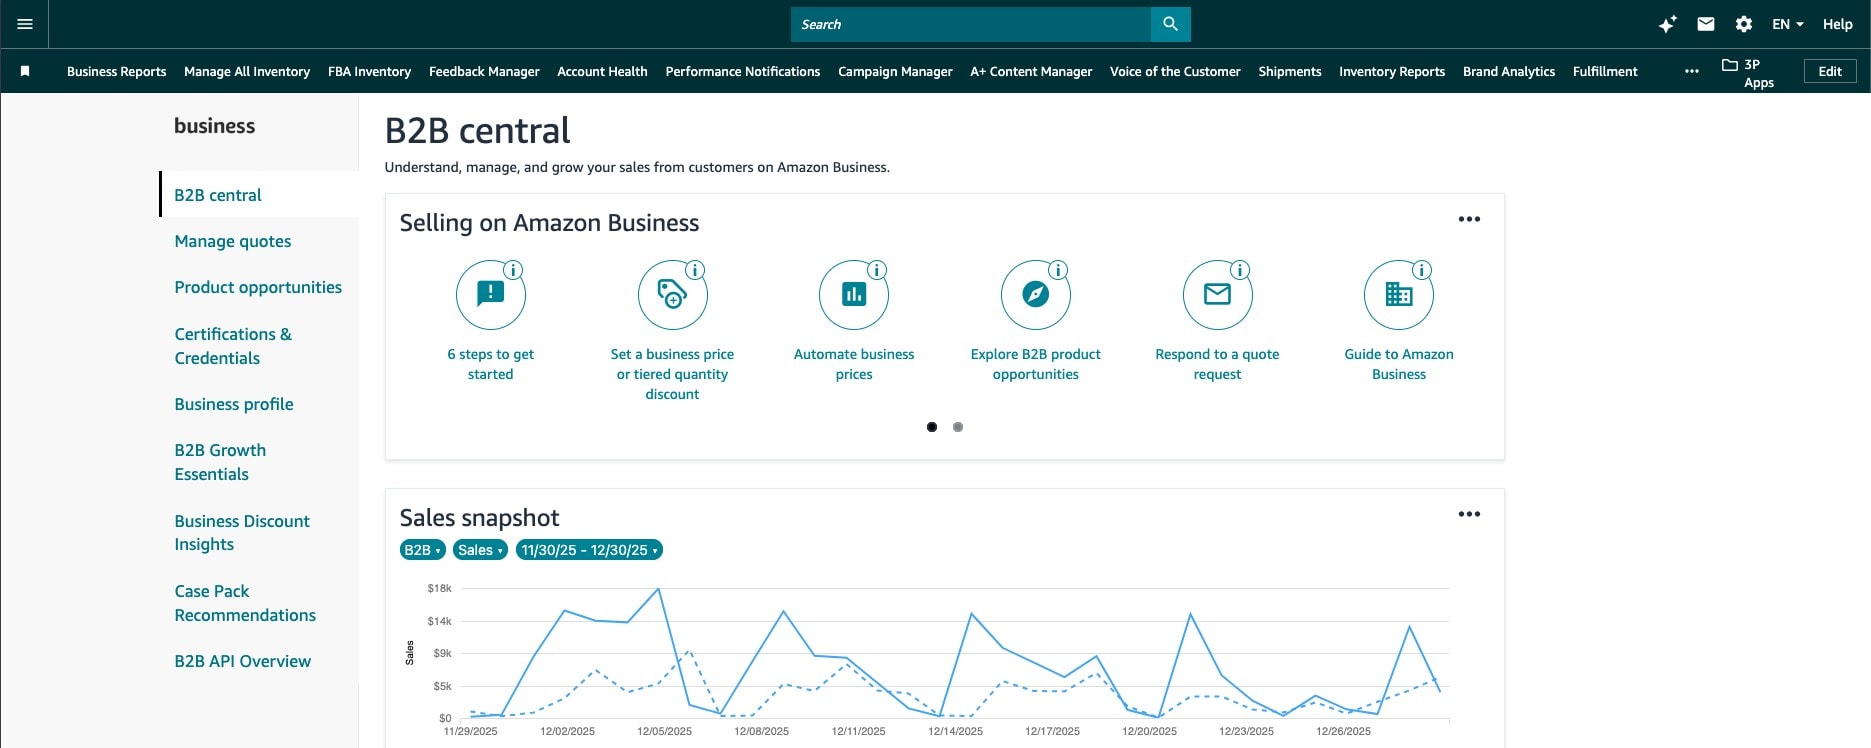Viewport: 1871px width, 748px height.
Task: Click the '6 steps to get started' text link
Action: point(490,364)
